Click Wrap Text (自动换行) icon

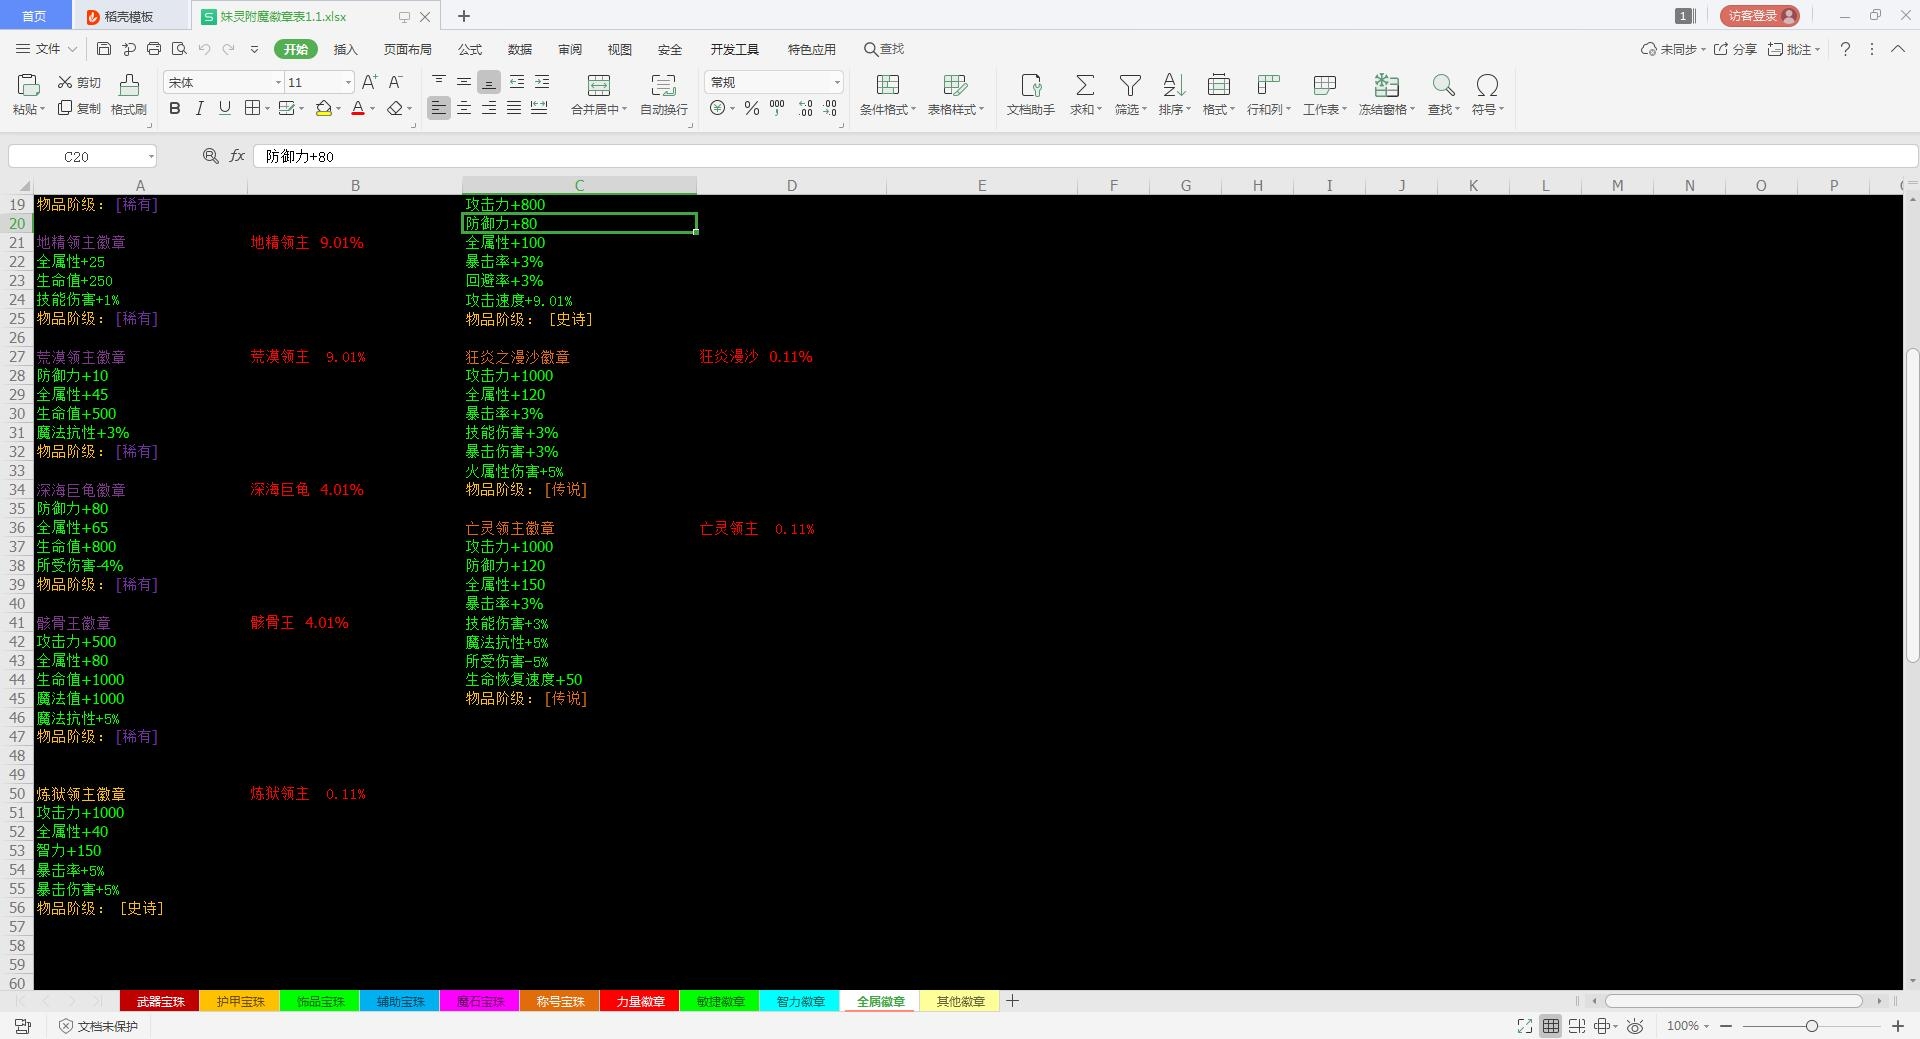point(663,85)
